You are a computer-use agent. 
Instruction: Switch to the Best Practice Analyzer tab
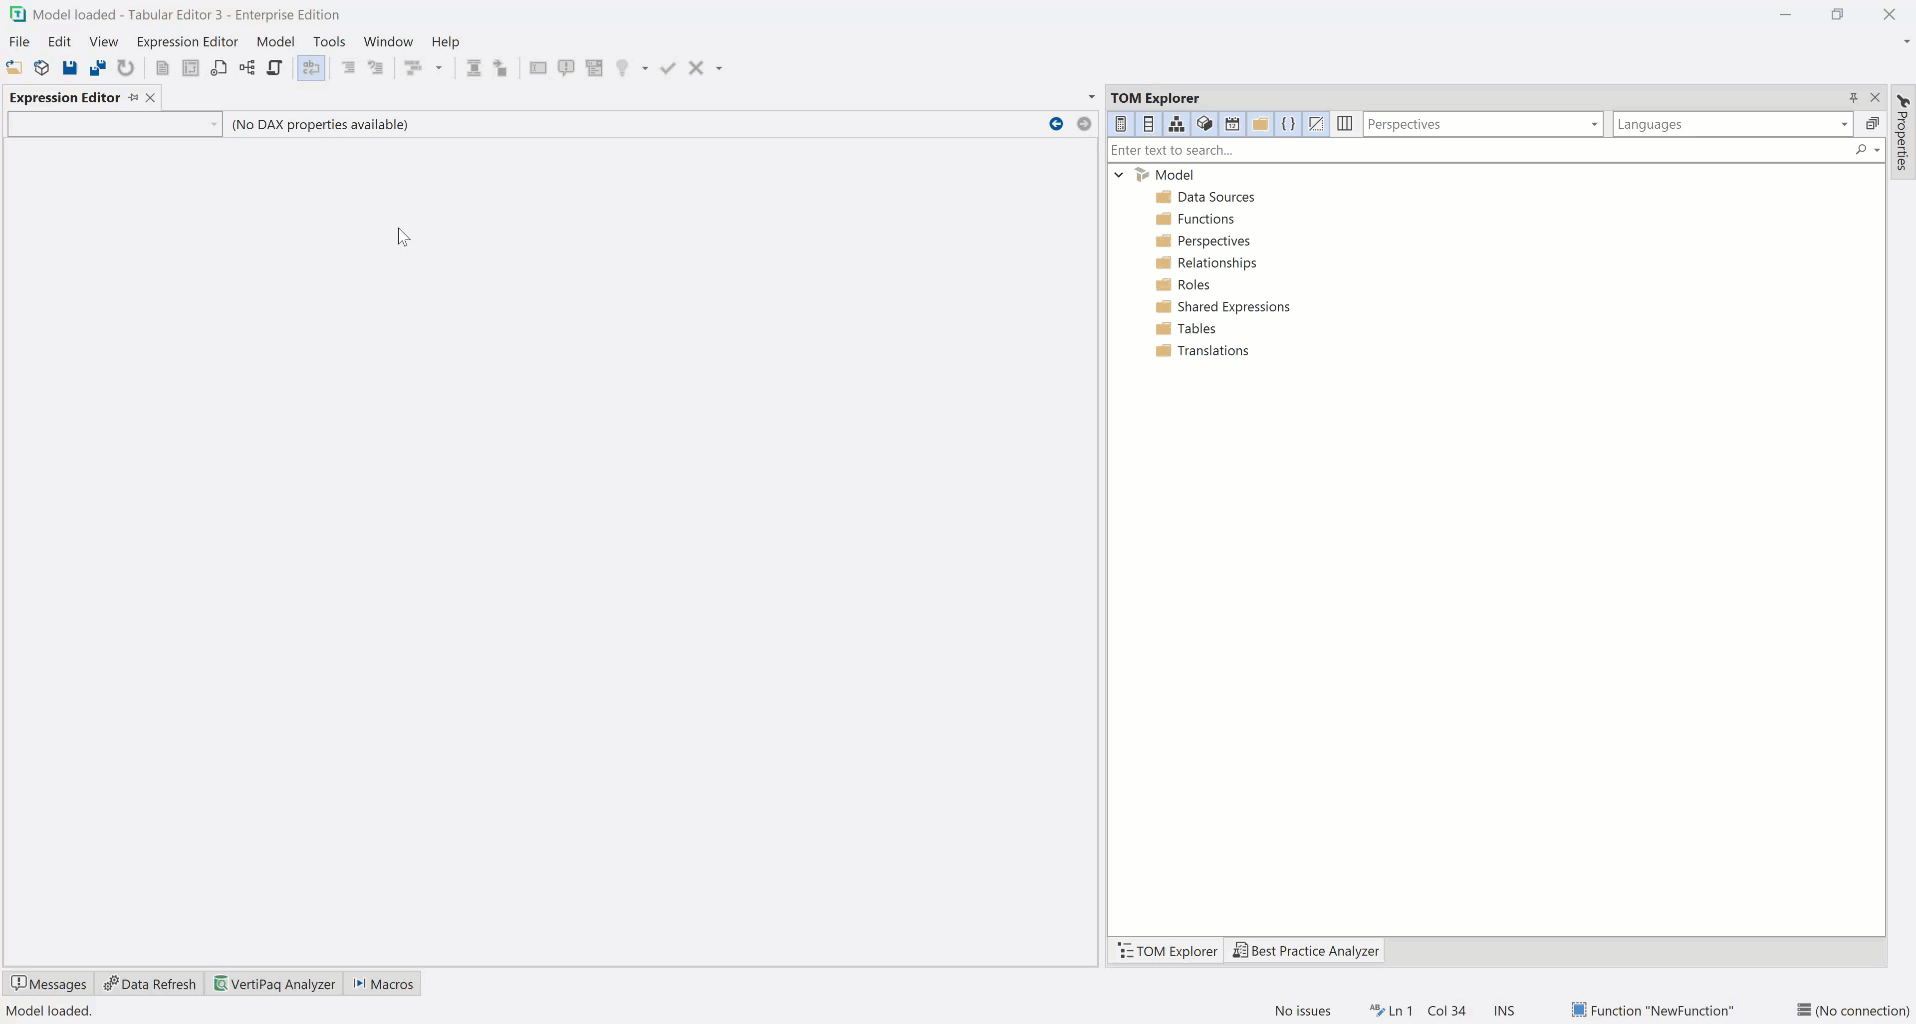(x=1306, y=951)
